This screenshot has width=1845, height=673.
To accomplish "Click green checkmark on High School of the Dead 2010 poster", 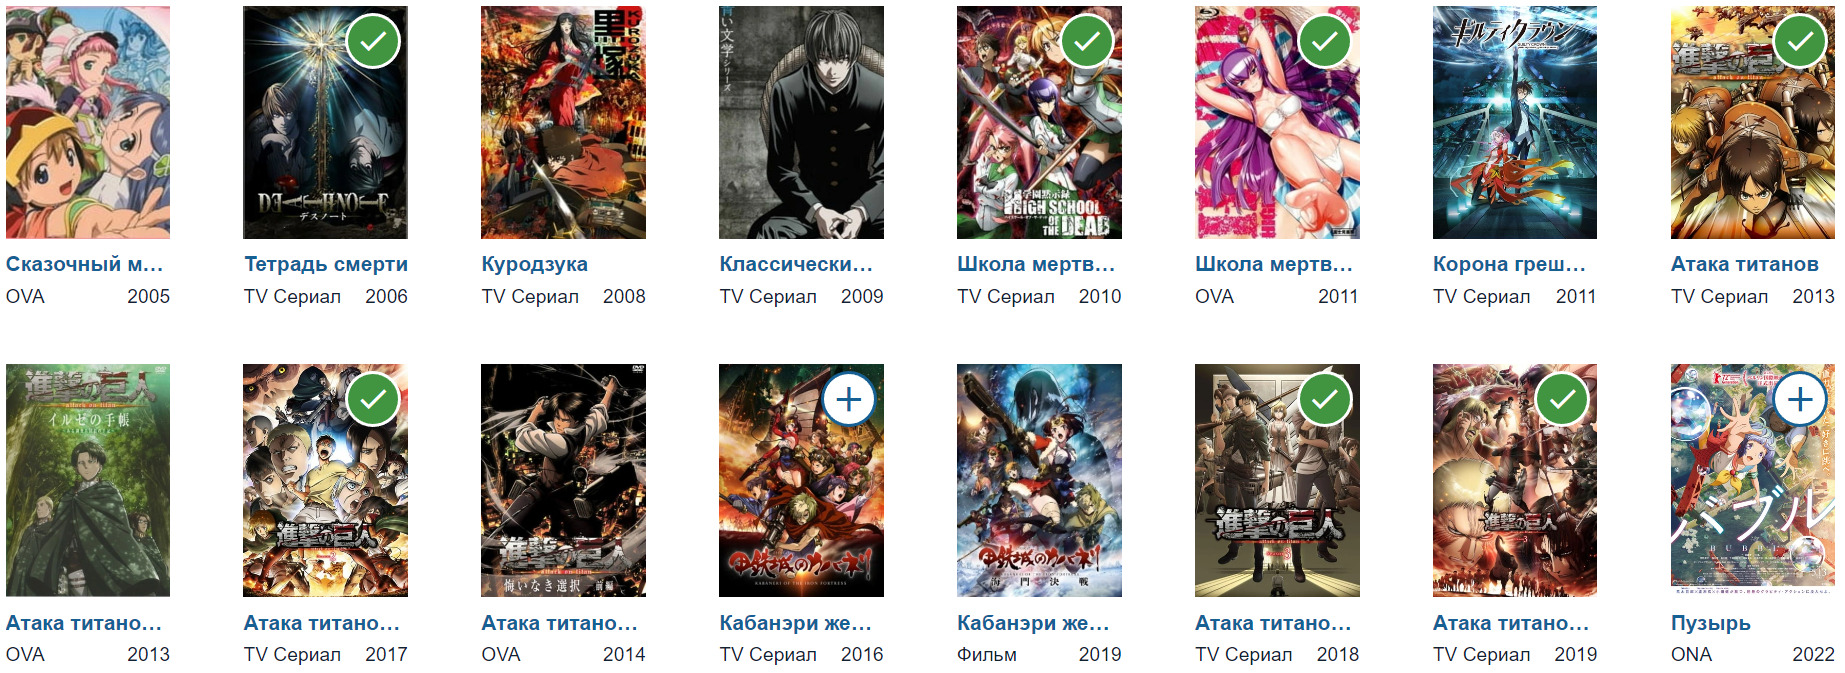I will (x=1087, y=41).
